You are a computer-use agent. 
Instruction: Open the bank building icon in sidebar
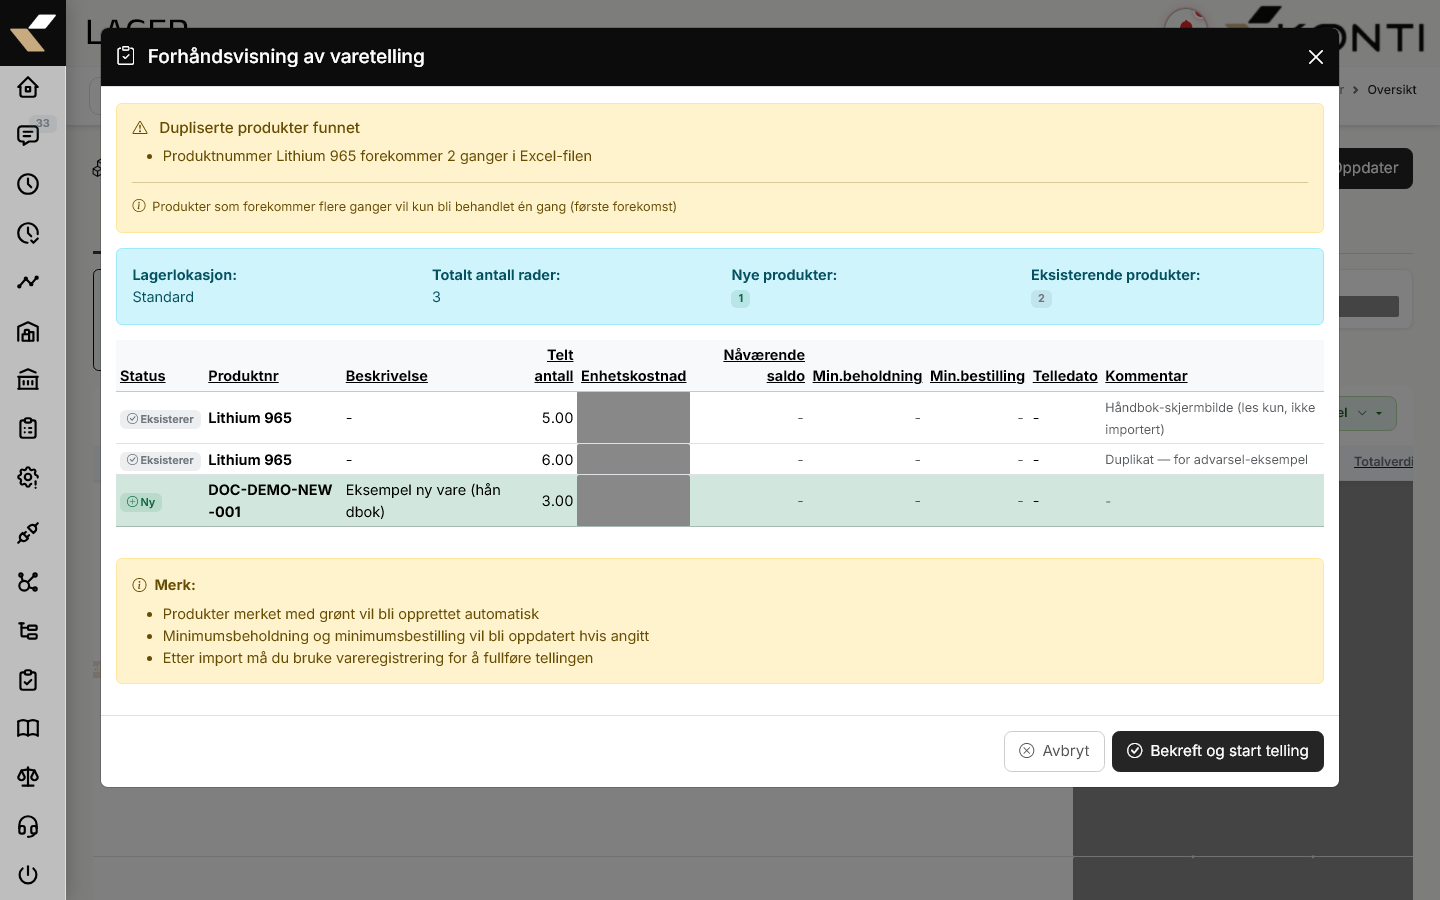(28, 379)
